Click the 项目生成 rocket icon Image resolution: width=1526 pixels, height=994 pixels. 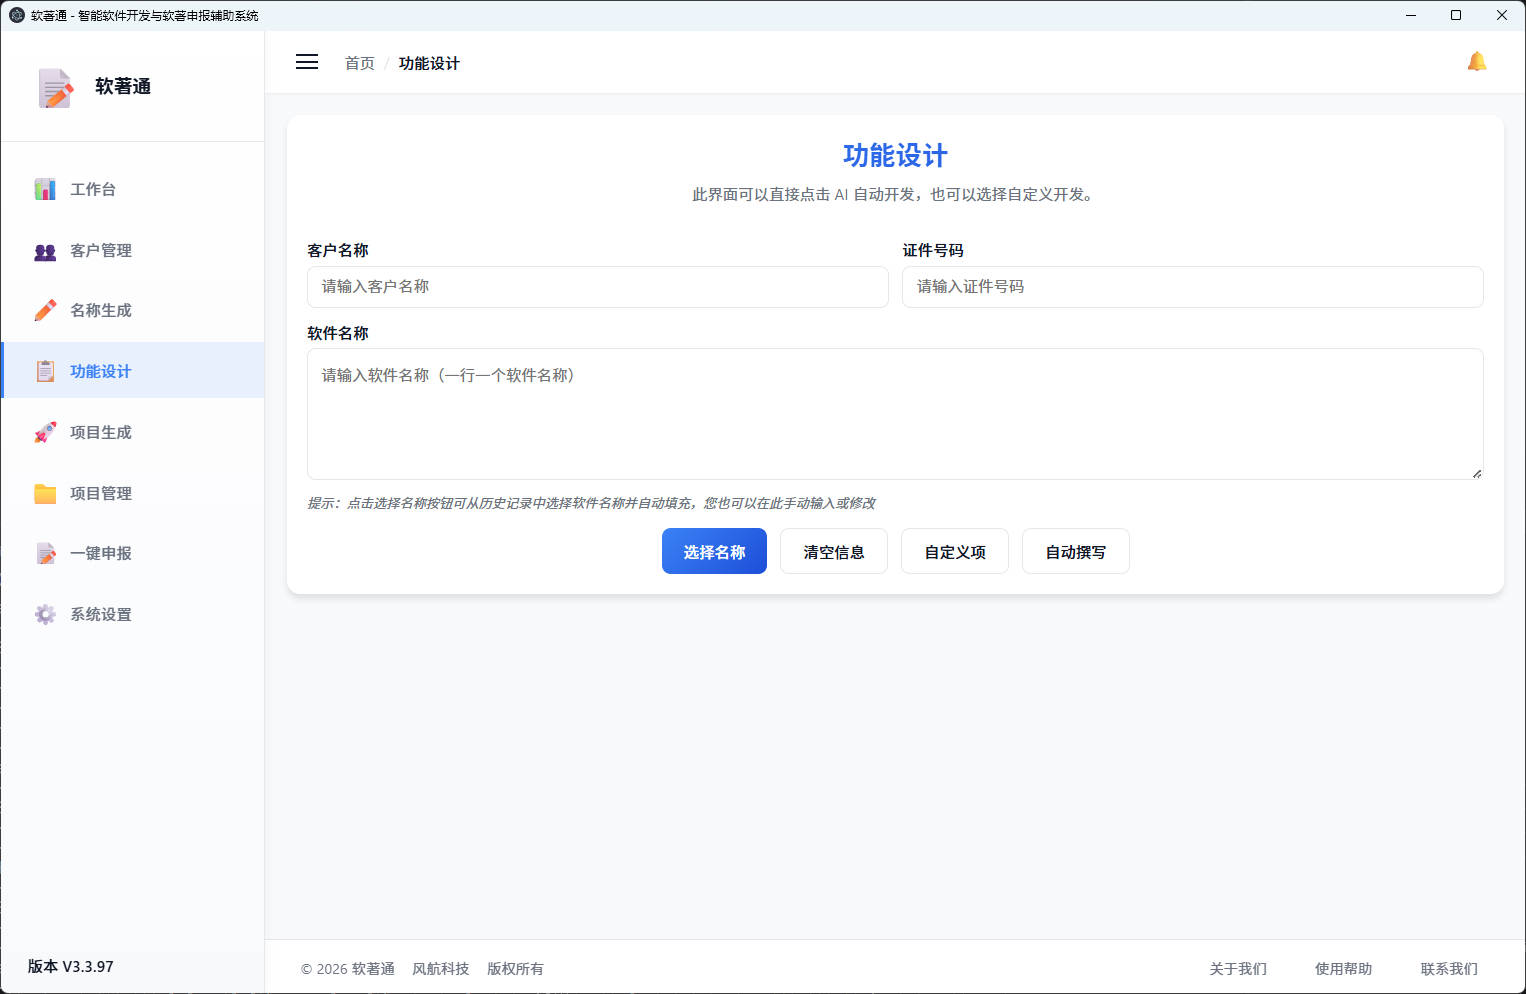(x=45, y=432)
